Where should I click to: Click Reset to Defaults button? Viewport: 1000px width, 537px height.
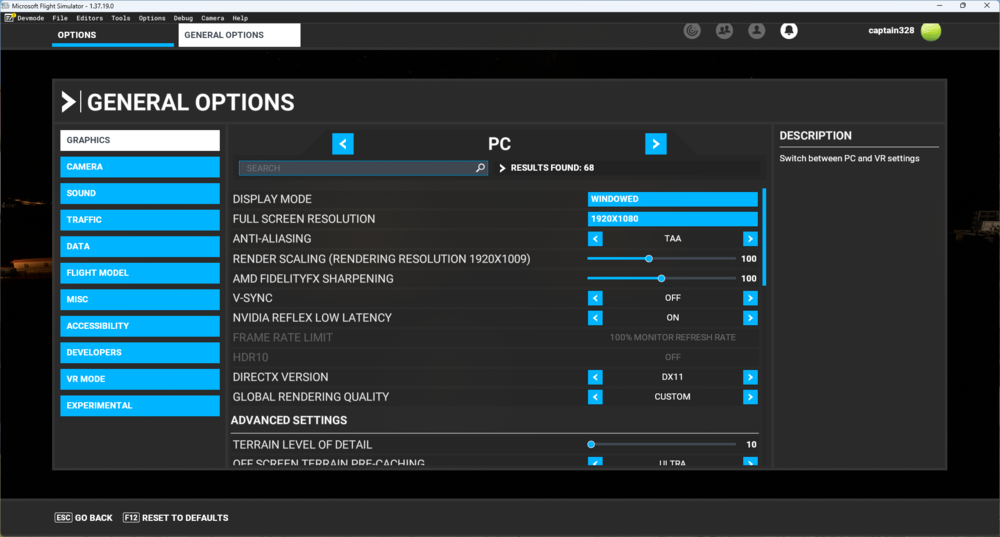click(x=176, y=518)
